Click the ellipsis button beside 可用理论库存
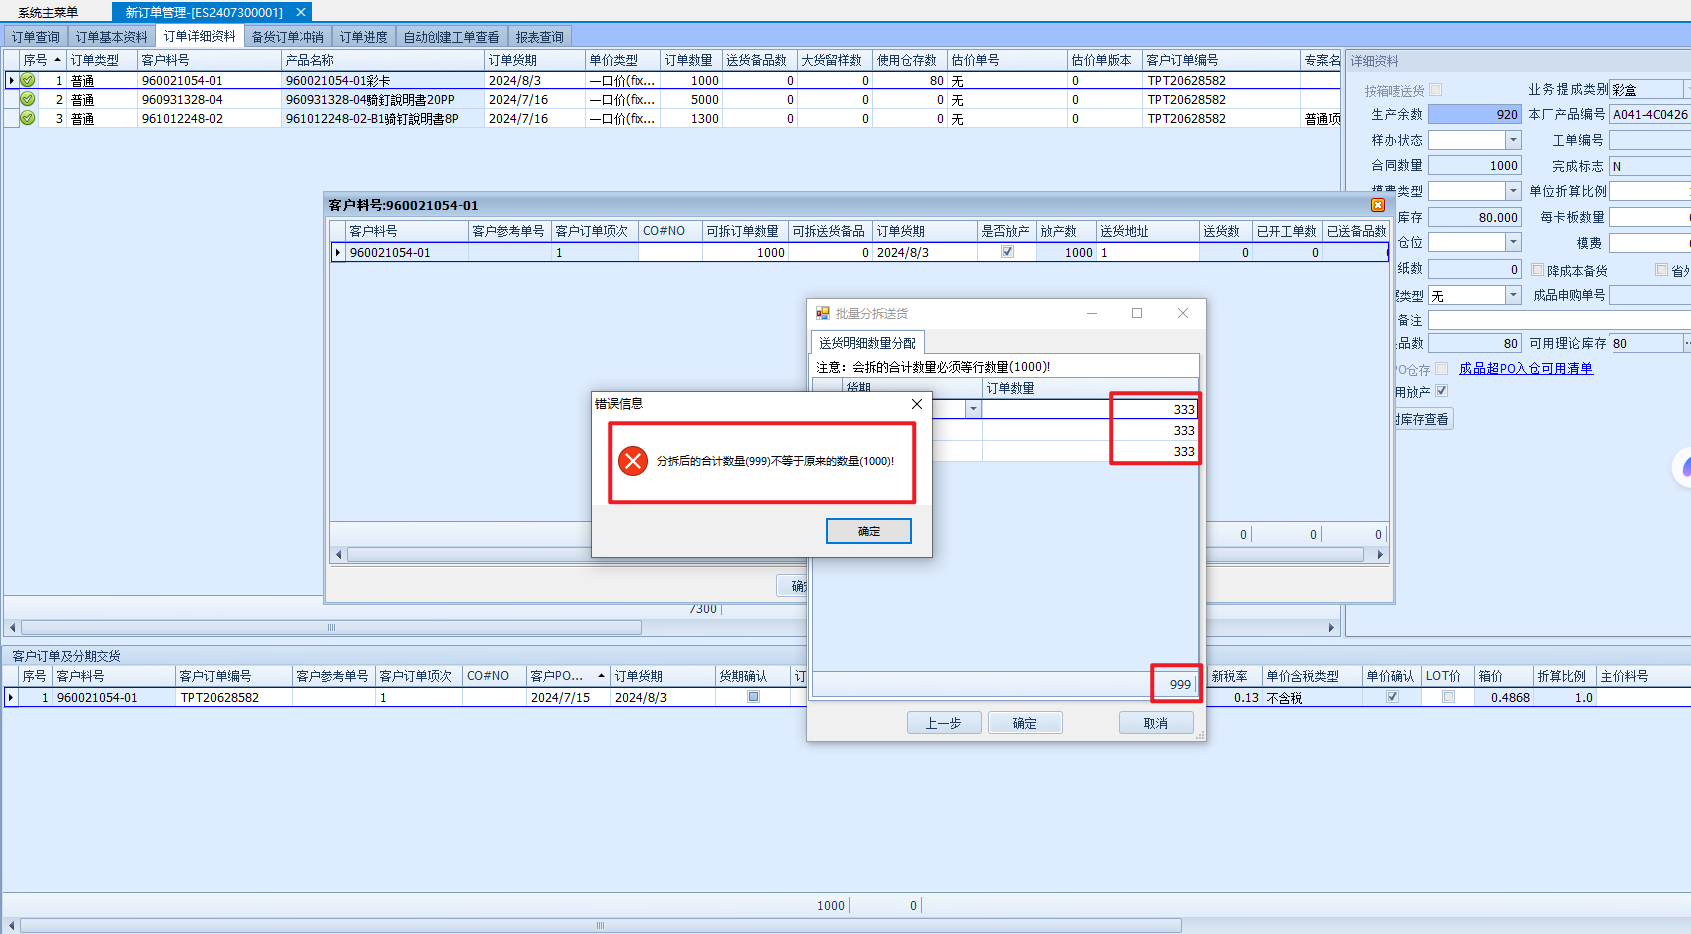This screenshot has height=934, width=1691. 1686,343
